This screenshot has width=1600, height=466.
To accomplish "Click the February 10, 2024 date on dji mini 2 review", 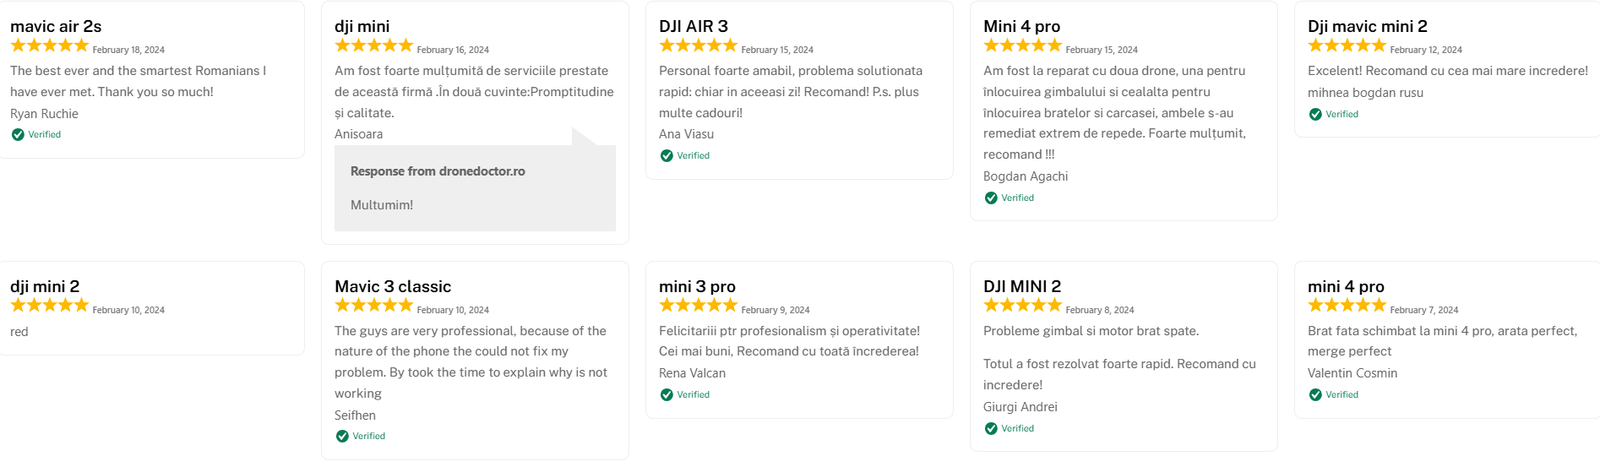I will click(x=128, y=310).
